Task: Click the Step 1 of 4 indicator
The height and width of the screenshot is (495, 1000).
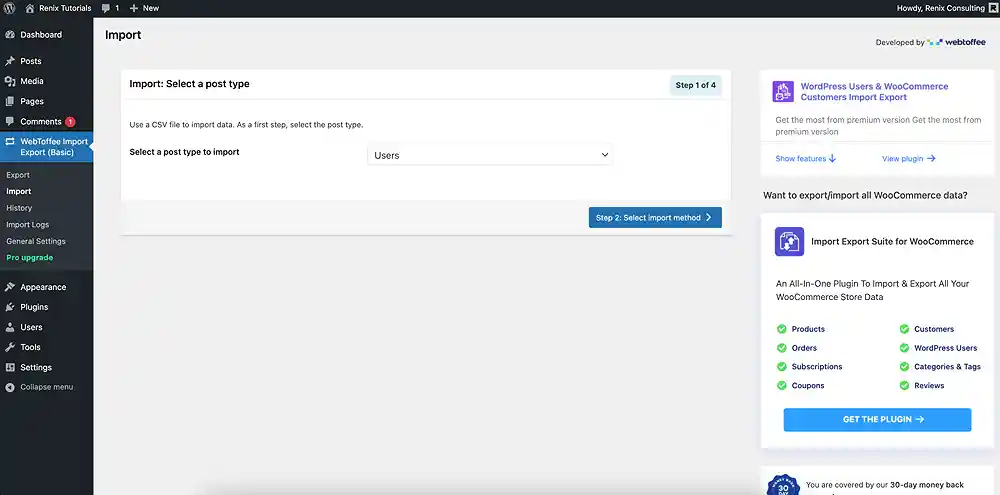Action: [695, 85]
